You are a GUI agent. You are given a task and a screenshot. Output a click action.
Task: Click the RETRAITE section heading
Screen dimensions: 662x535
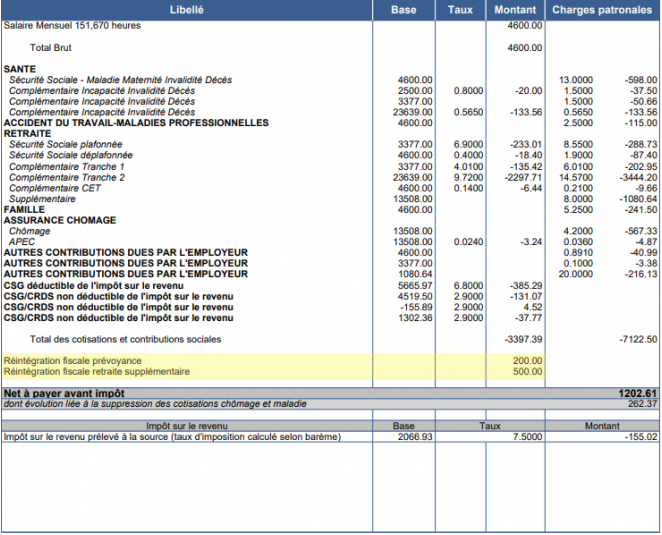click(x=27, y=133)
